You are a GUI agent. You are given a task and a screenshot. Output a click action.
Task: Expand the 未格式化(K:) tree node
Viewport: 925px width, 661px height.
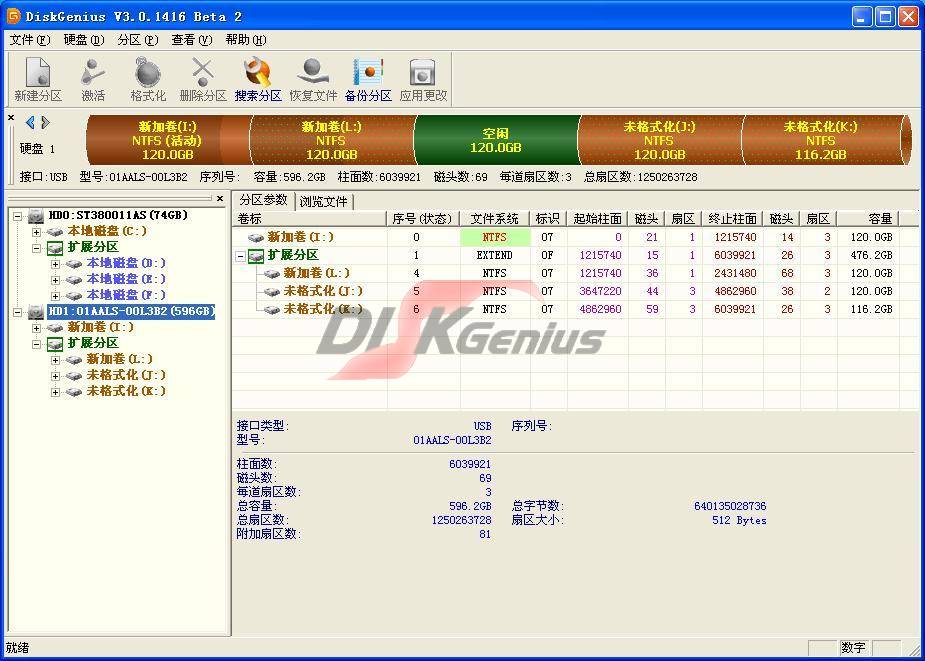55,391
